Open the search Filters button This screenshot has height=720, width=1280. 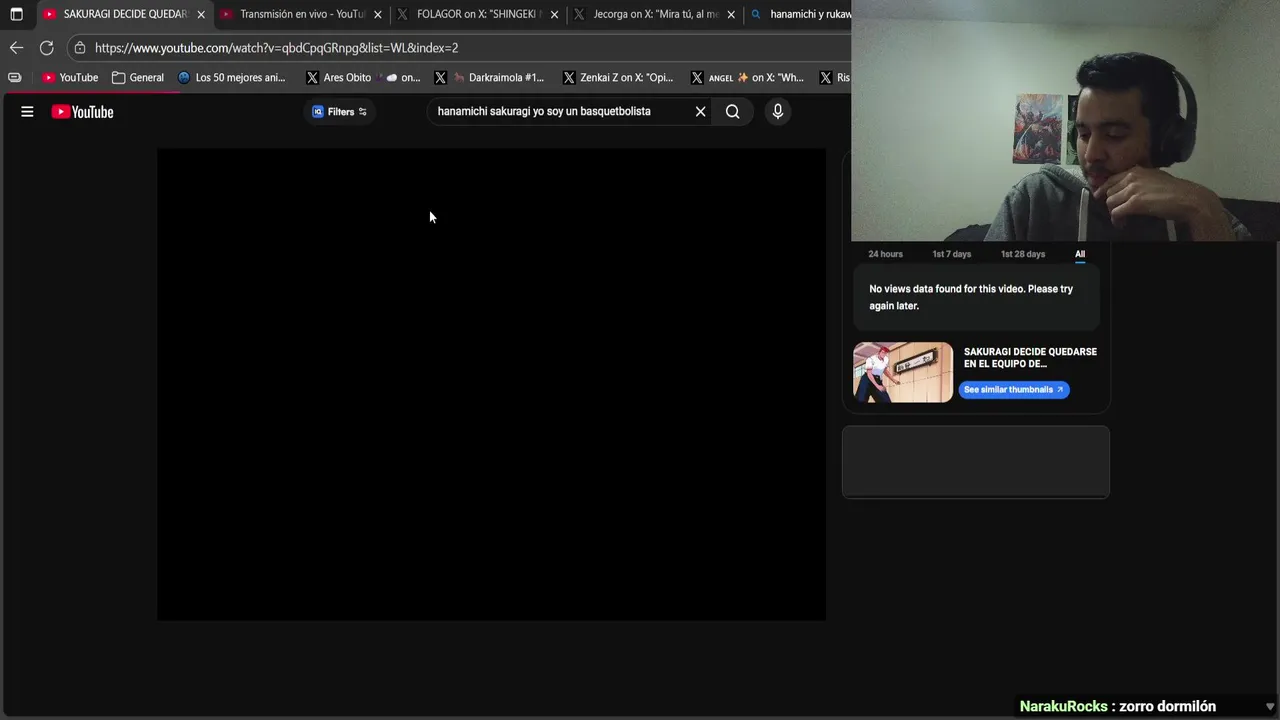click(x=340, y=112)
